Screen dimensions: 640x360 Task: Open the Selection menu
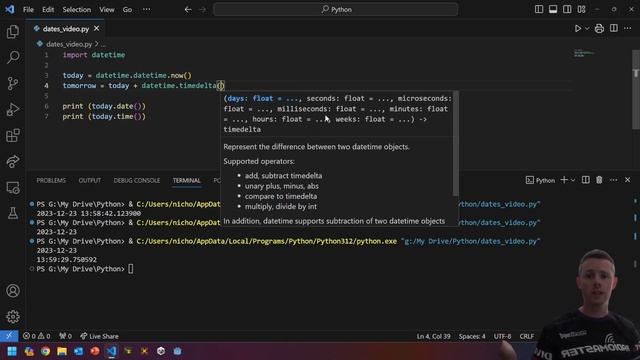(x=77, y=9)
